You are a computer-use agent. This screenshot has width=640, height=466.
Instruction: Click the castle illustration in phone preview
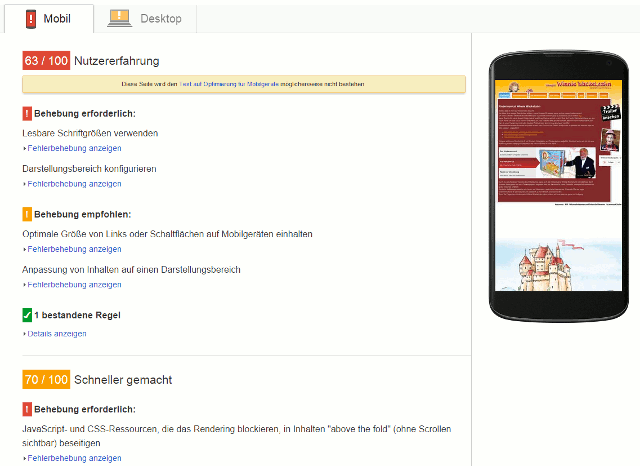(545, 265)
